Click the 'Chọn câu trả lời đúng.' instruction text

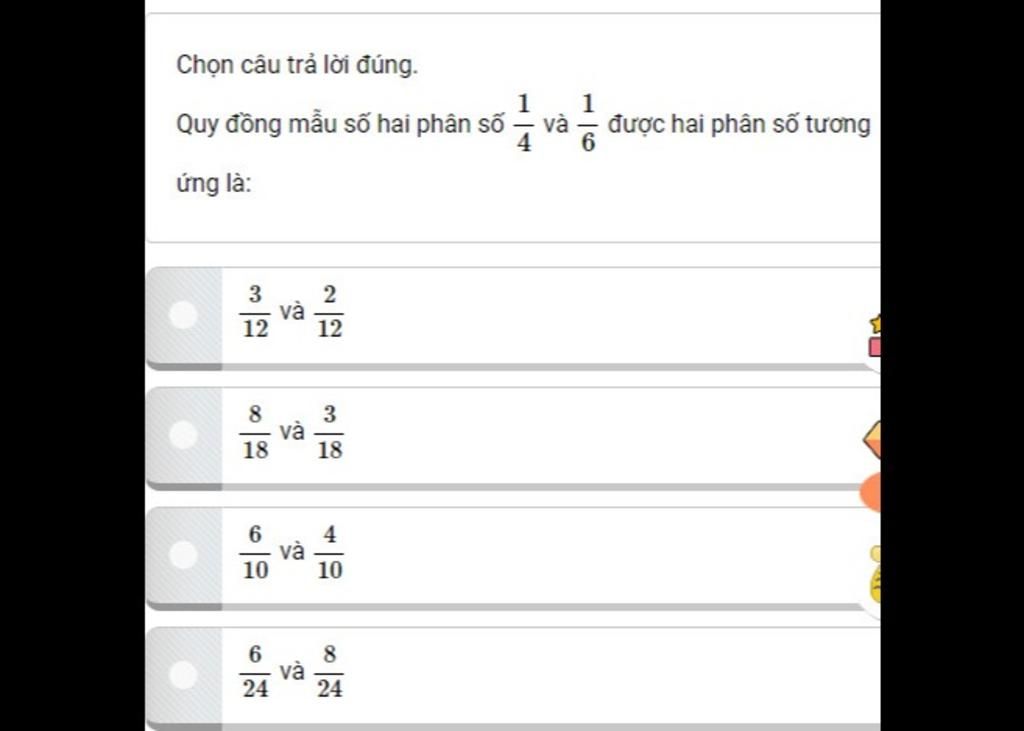pos(297,65)
